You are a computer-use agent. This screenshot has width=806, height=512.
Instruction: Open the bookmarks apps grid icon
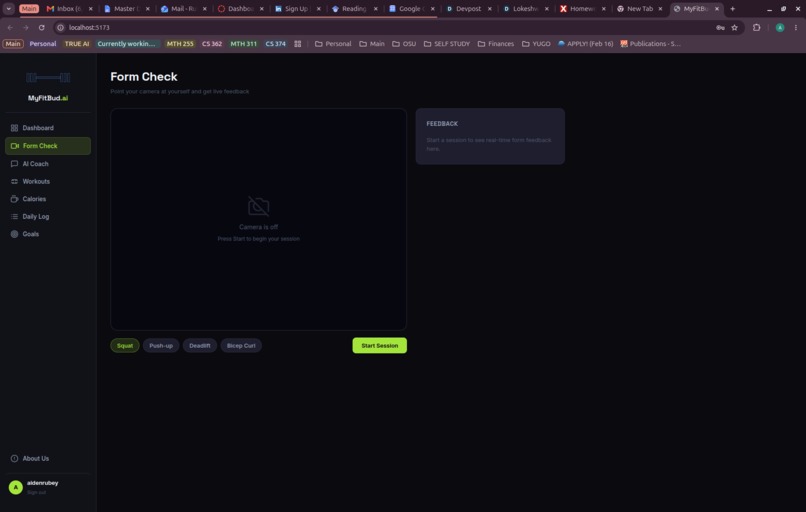point(298,44)
